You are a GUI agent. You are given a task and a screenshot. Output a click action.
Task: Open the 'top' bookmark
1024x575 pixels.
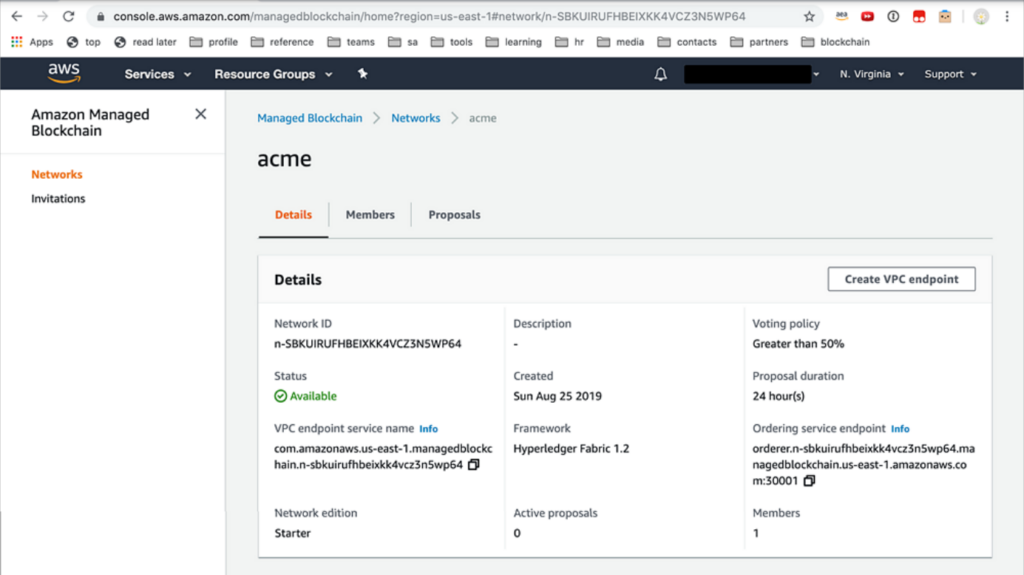84,42
